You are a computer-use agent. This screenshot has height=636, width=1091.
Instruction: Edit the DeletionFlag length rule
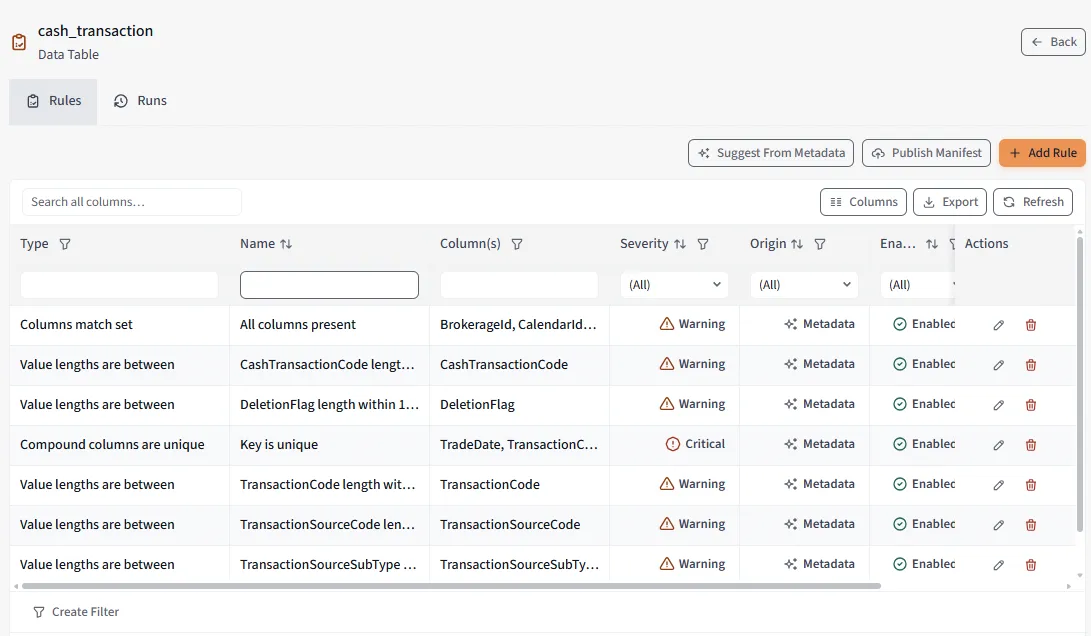[x=998, y=405]
